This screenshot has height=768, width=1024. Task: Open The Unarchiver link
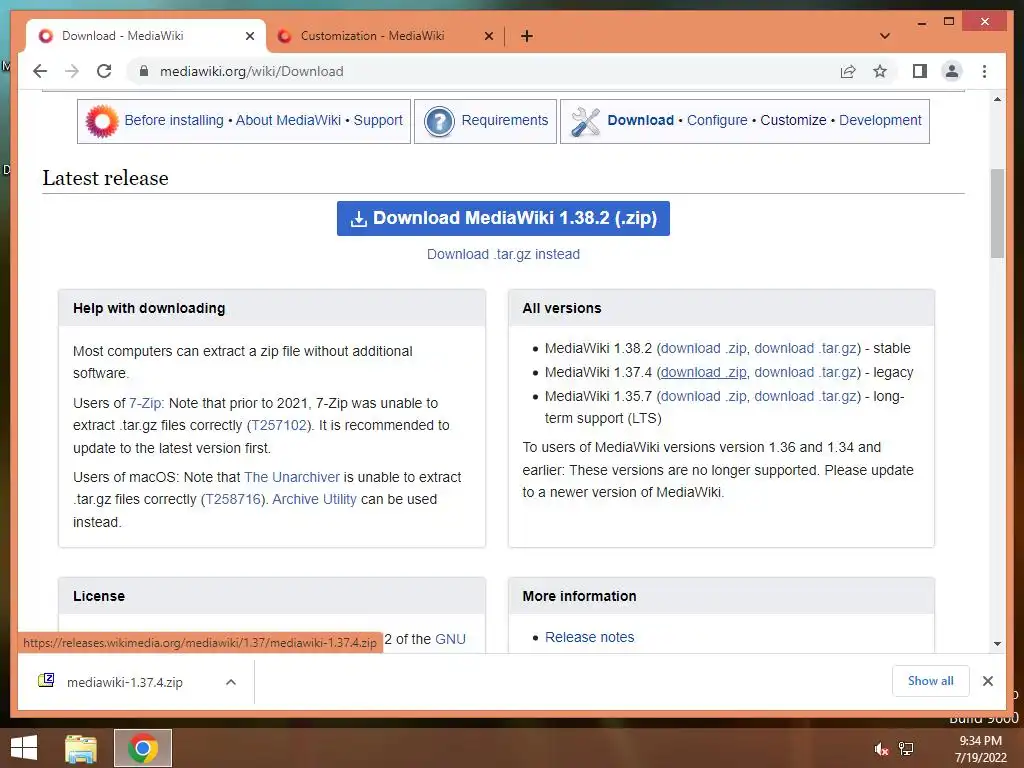pyautogui.click(x=292, y=477)
